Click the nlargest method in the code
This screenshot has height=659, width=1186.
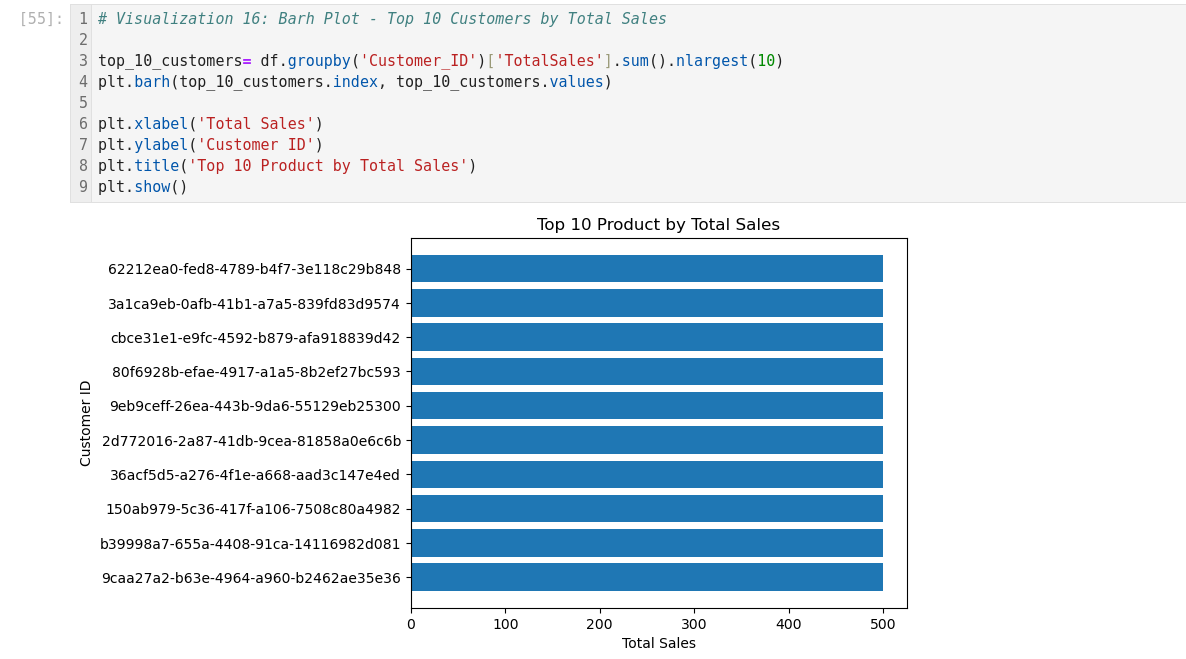(x=711, y=61)
